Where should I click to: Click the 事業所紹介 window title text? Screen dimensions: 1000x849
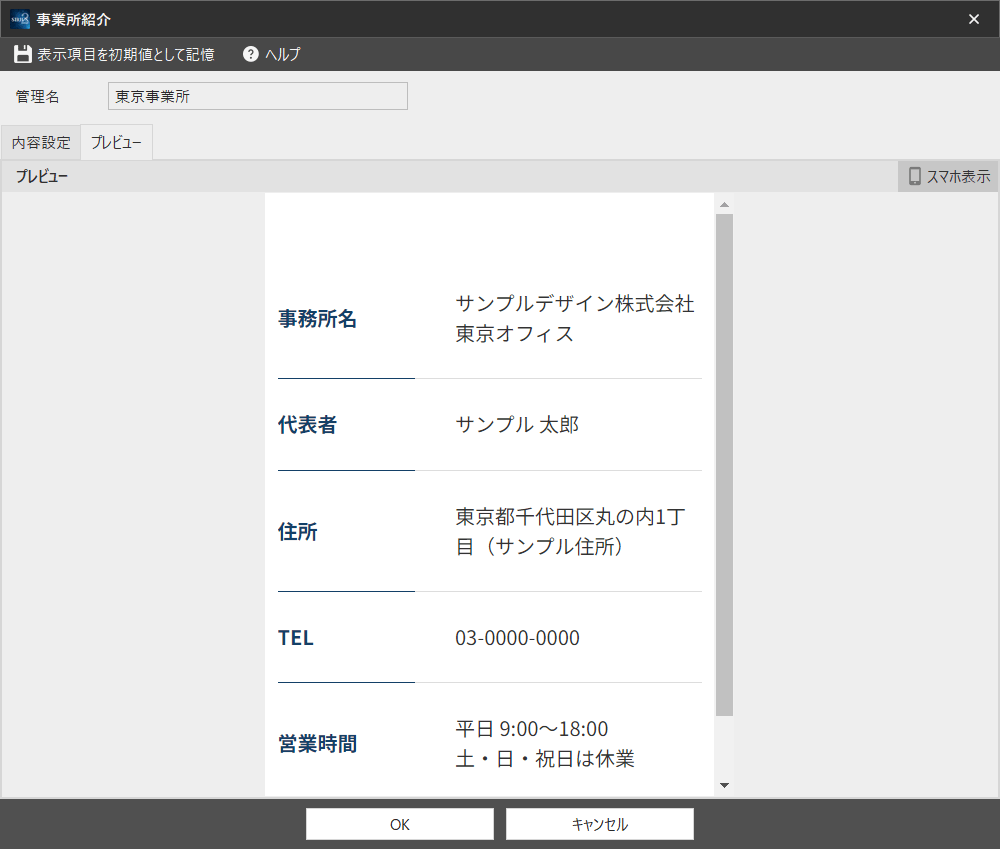tap(73, 20)
